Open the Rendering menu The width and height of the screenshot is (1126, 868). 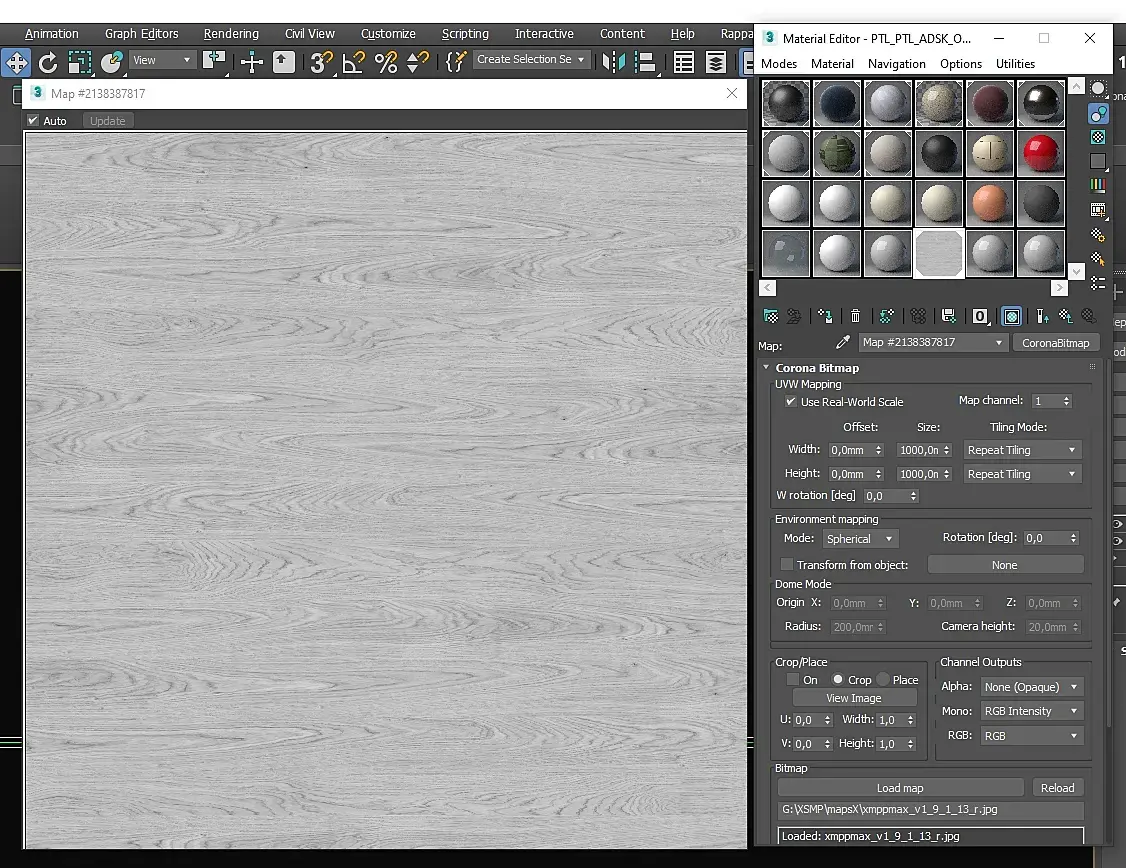[231, 33]
